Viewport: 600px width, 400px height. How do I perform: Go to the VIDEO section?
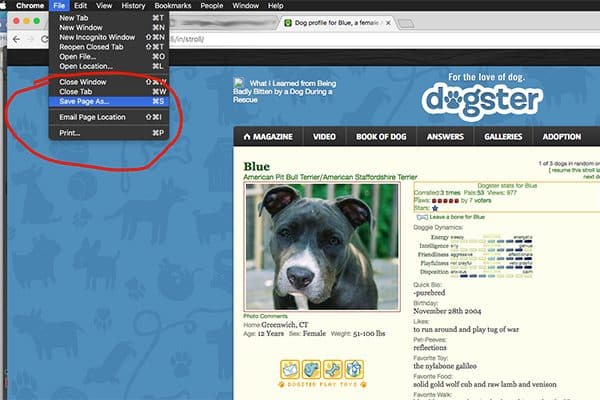[324, 137]
